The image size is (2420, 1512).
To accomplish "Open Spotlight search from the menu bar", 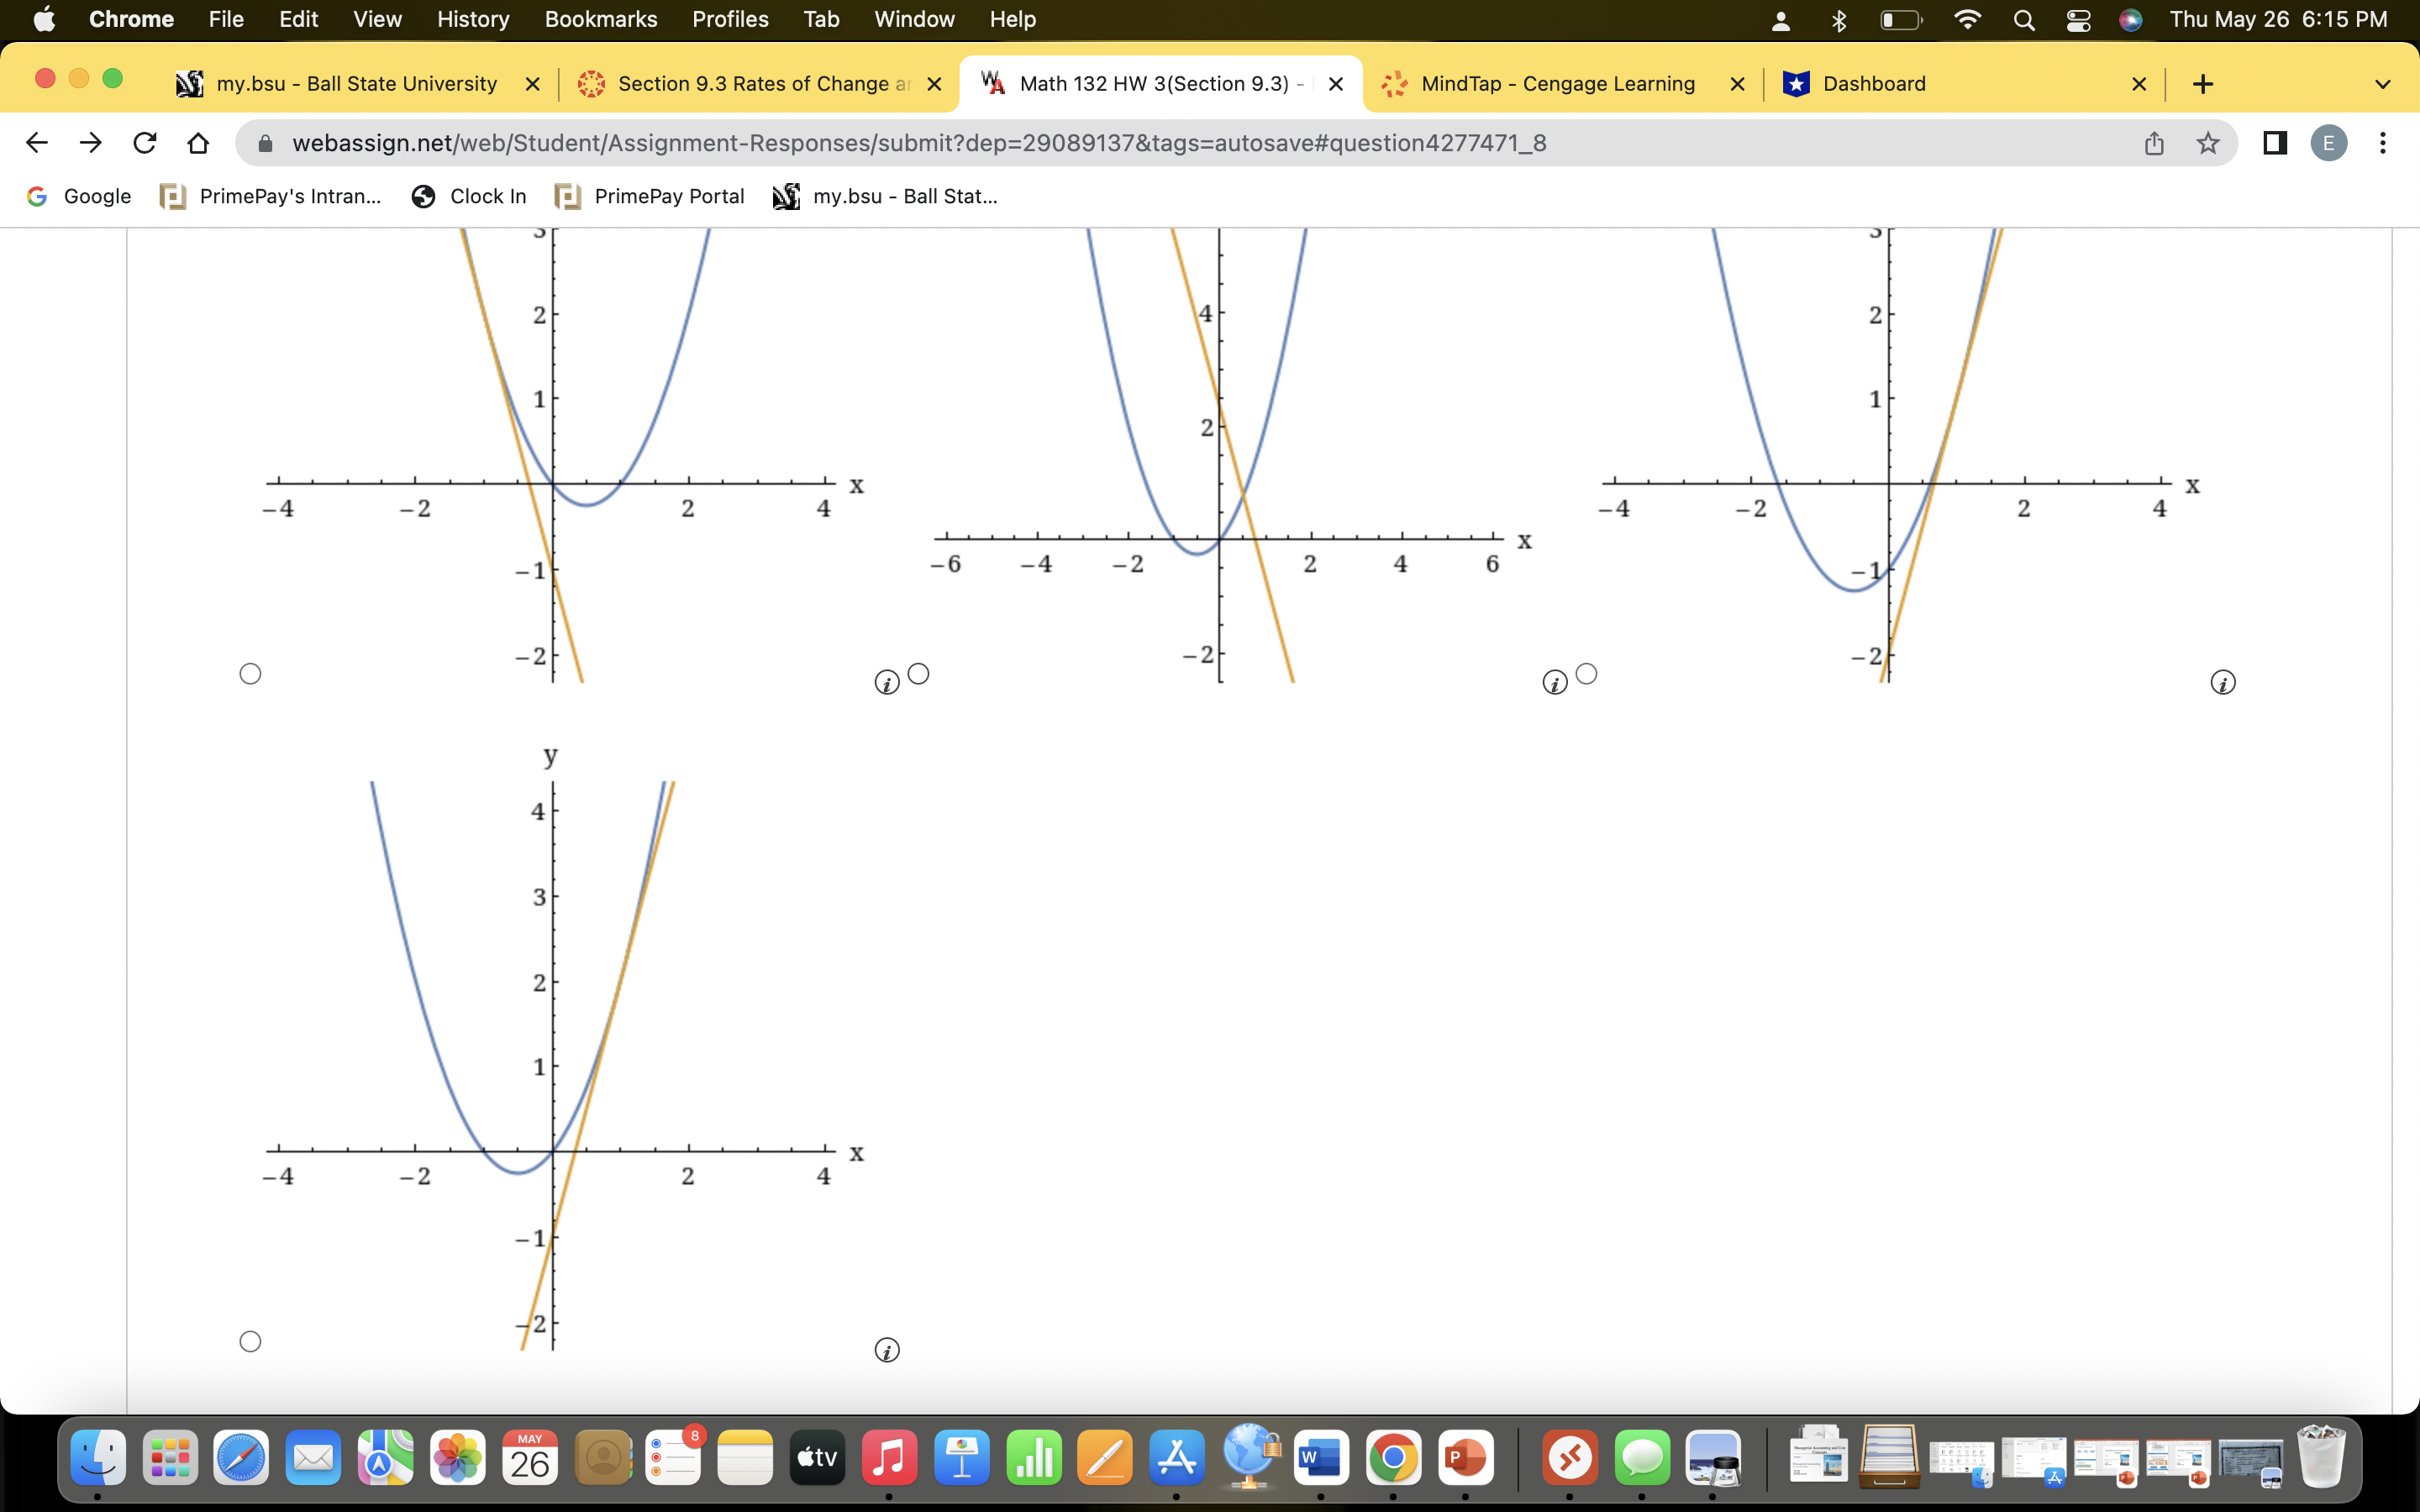I will click(2023, 20).
